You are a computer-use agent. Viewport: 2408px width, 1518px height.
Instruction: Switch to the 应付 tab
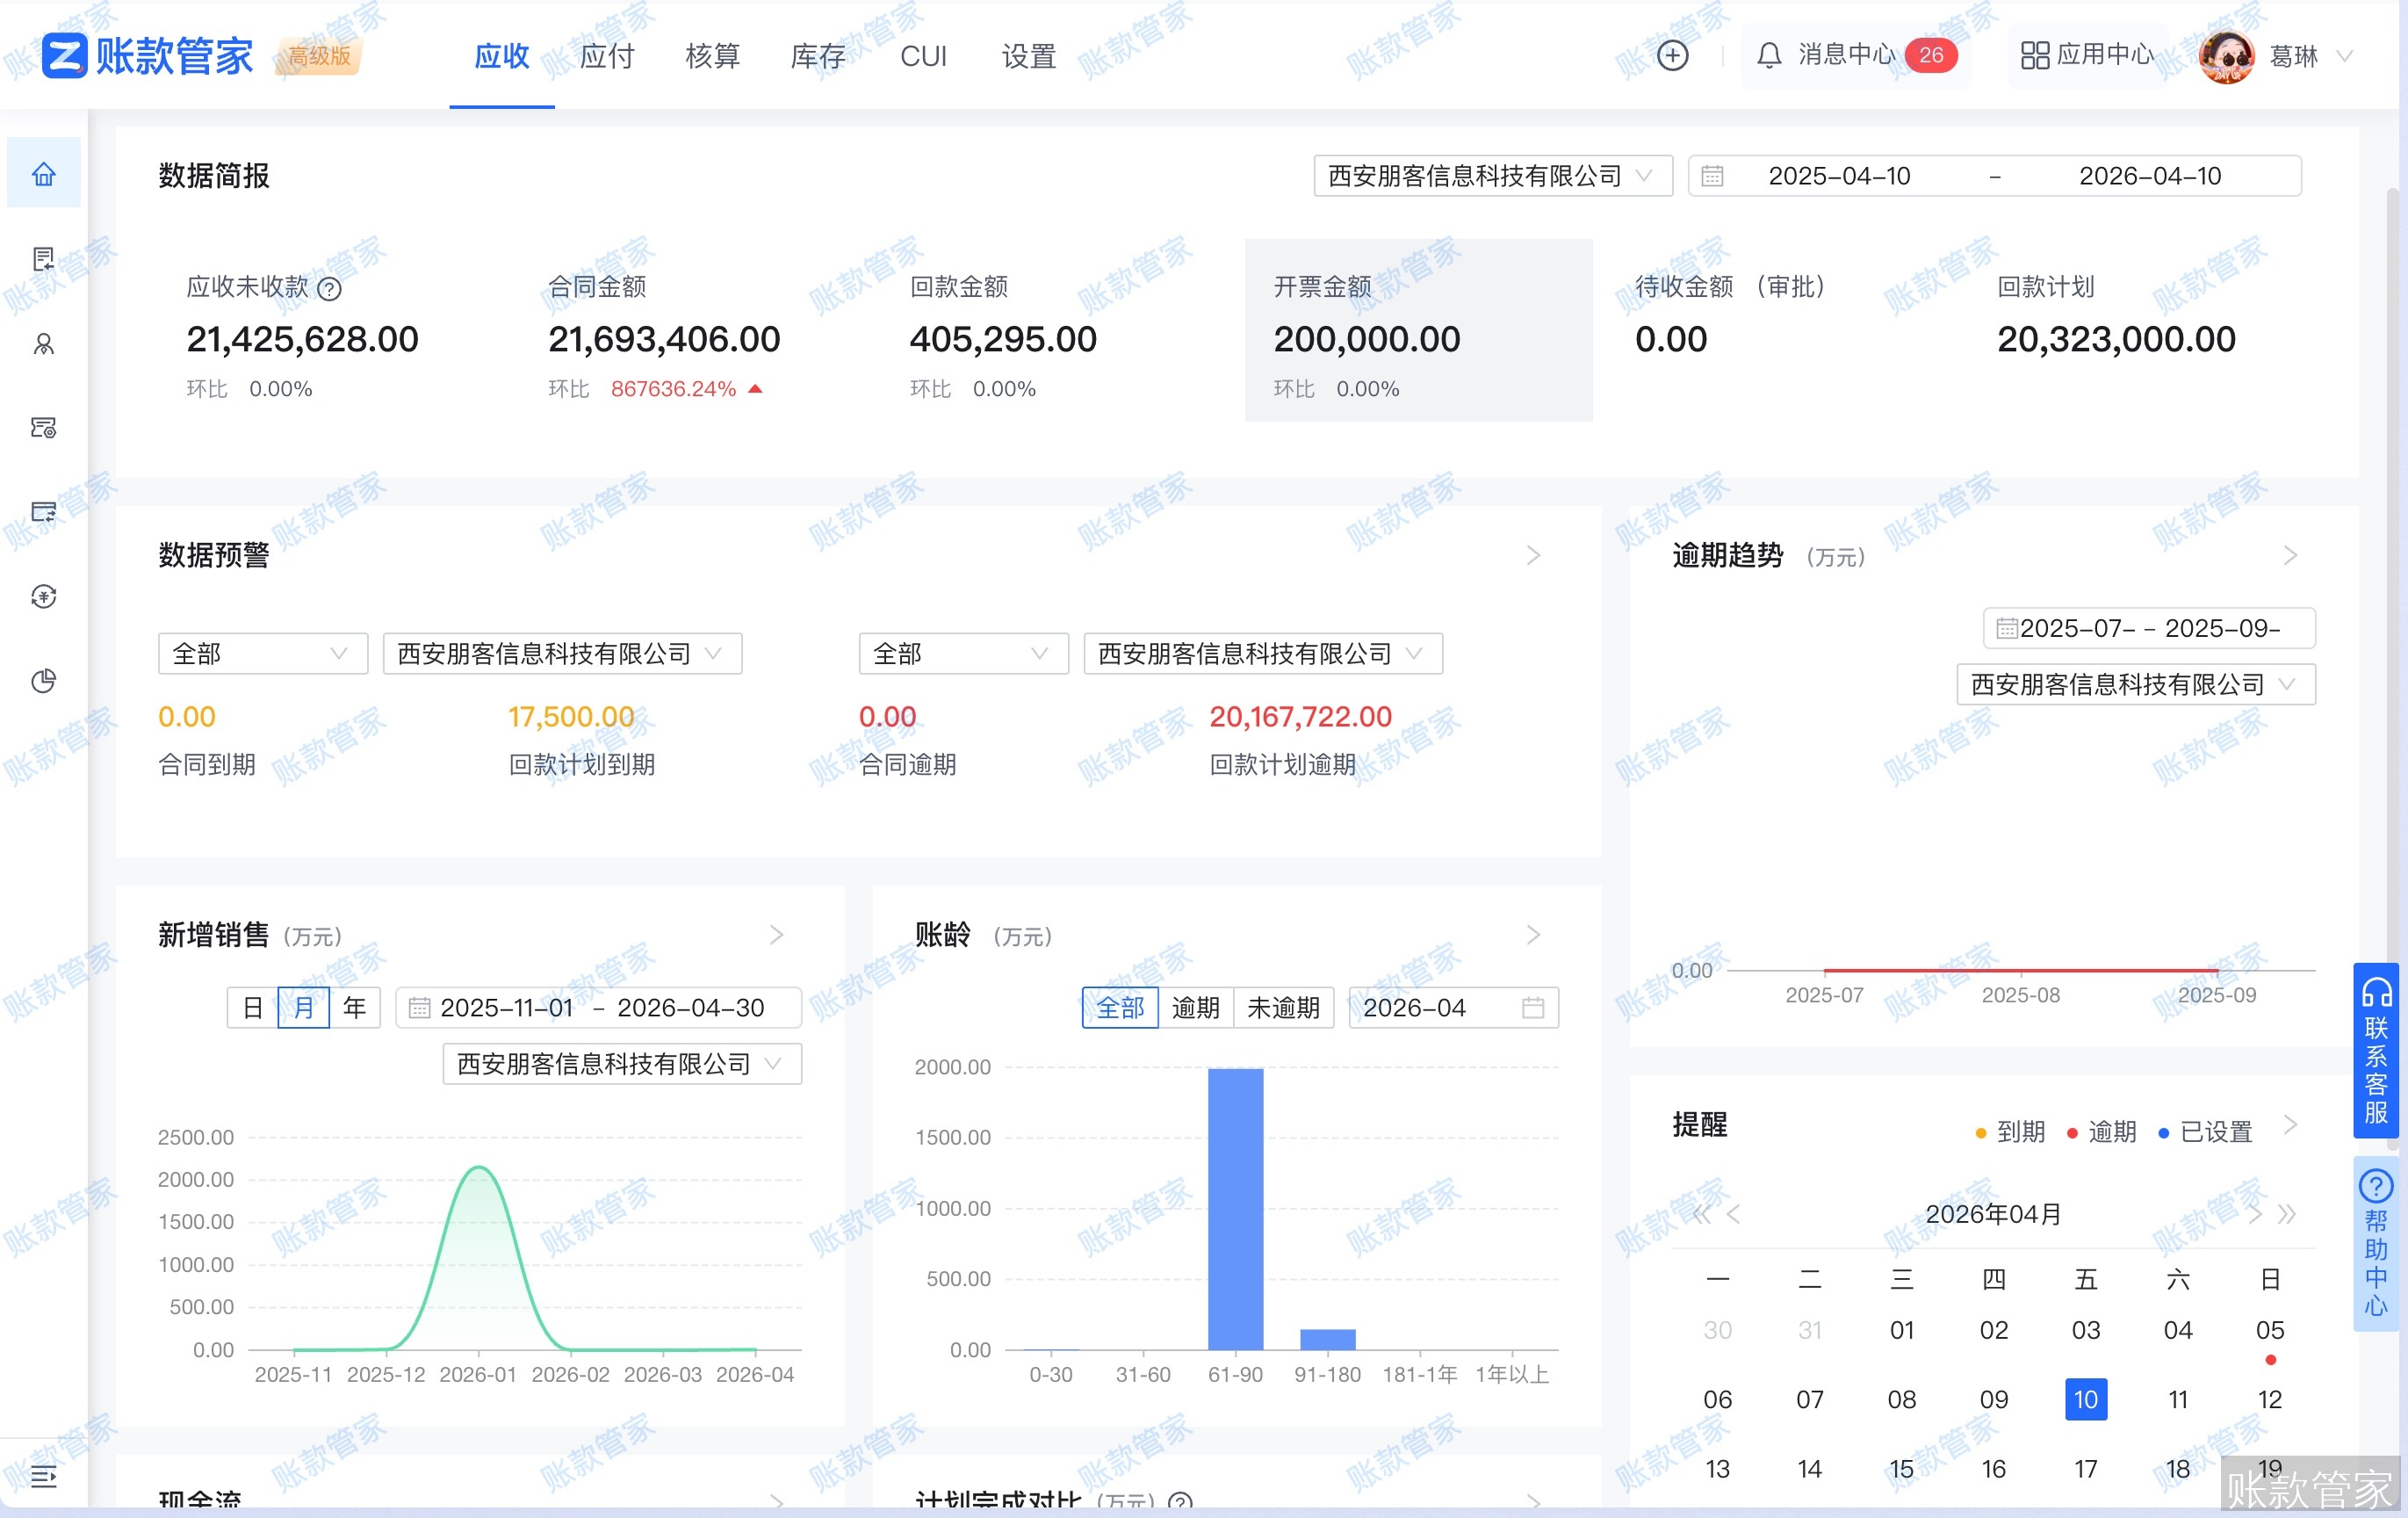point(607,56)
